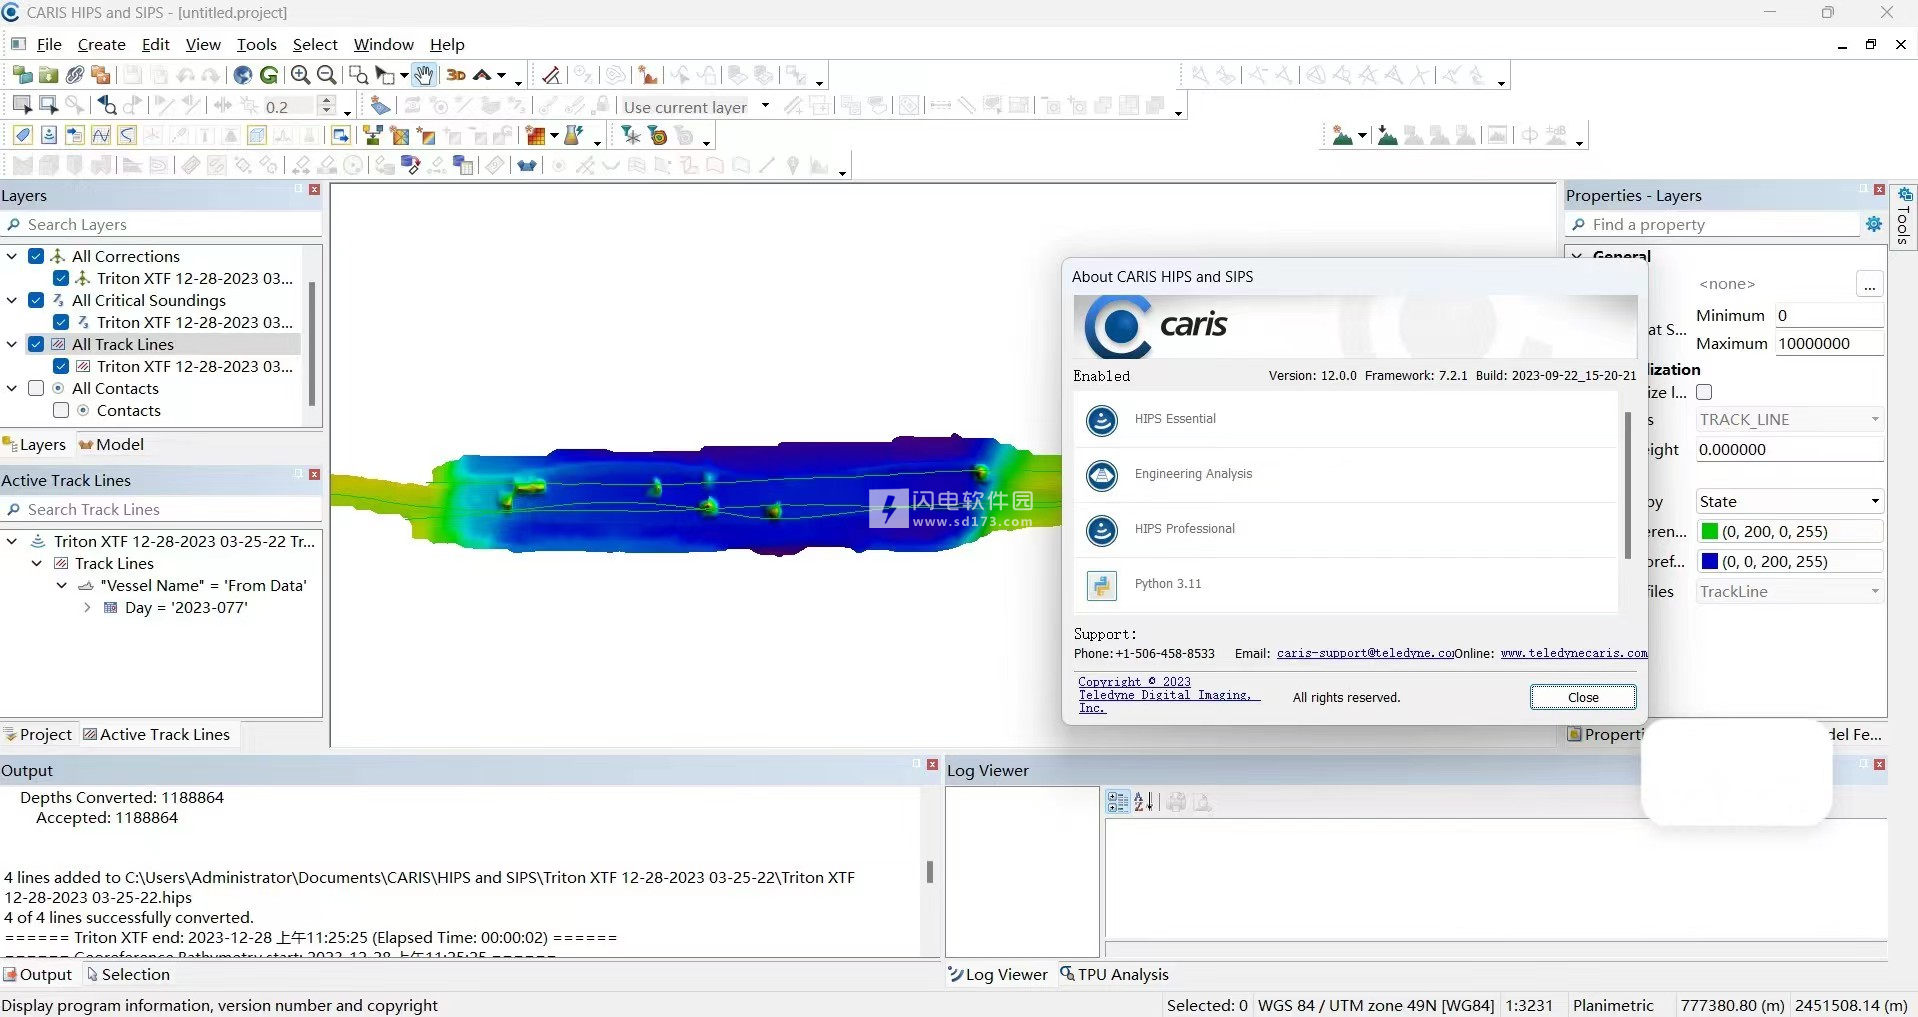Check the Contacts sublayer checkbox
The image size is (1918, 1017).
pyautogui.click(x=61, y=410)
